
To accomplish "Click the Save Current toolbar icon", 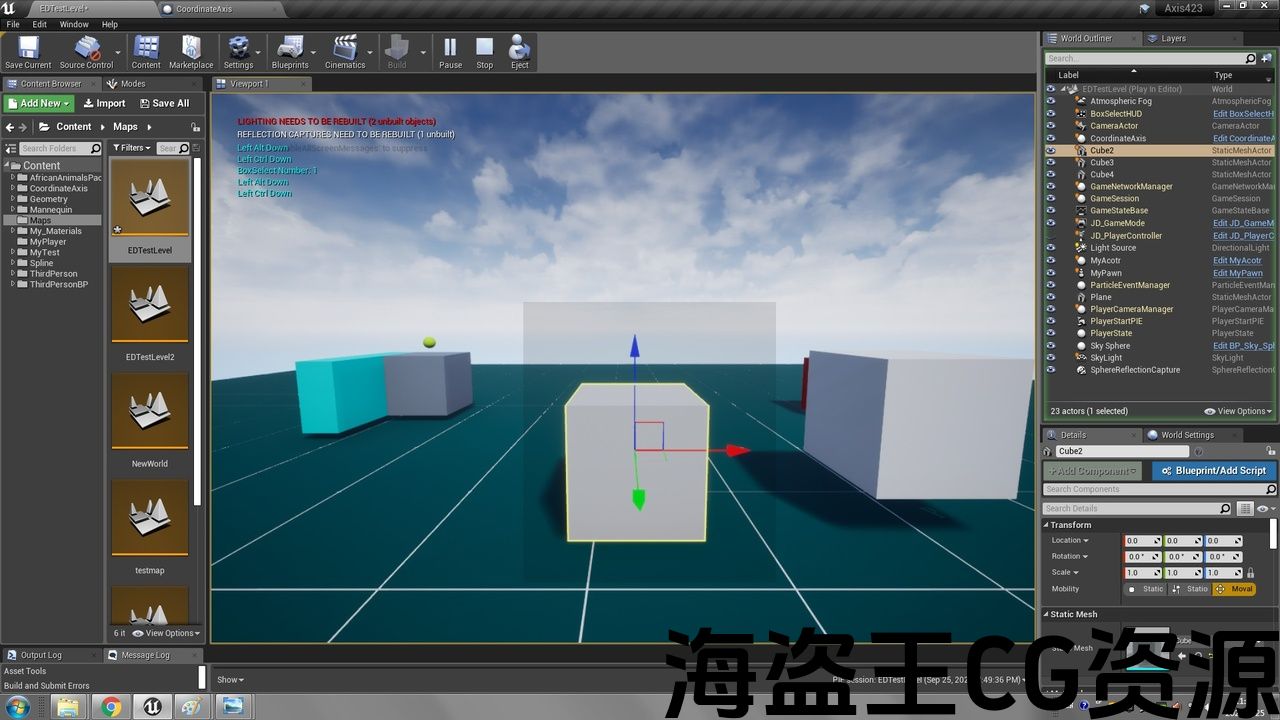I will pyautogui.click(x=28, y=52).
